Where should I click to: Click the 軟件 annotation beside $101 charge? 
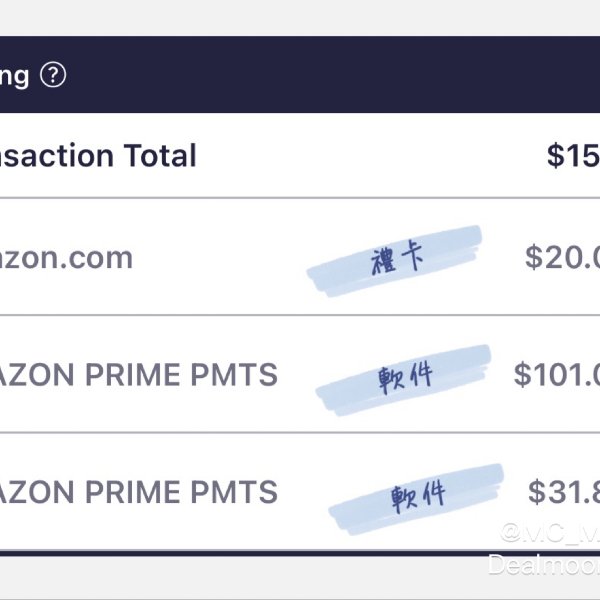click(404, 379)
